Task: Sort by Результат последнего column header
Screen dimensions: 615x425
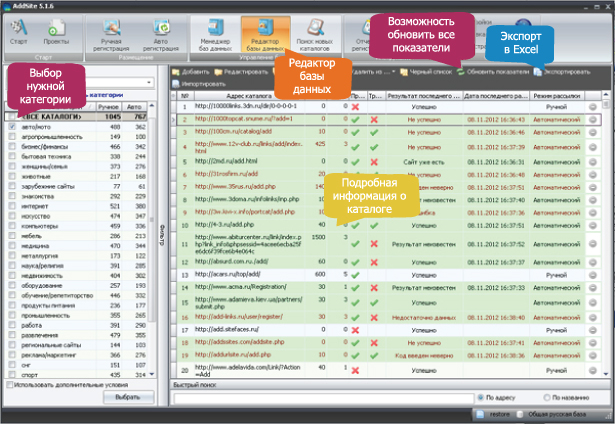Action: pos(424,96)
